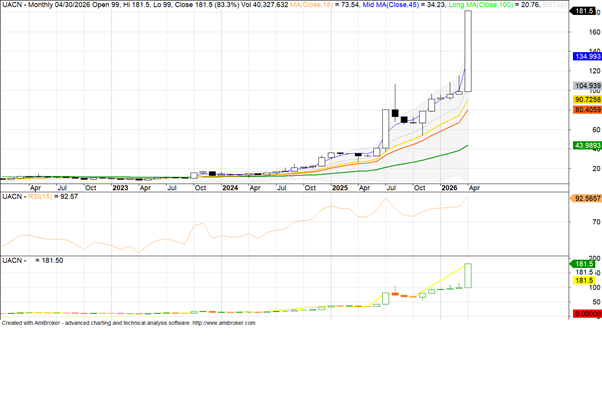This screenshot has width=602, height=393.
Task: Click the Long MA(Close,100) title label
Action: (481, 5)
